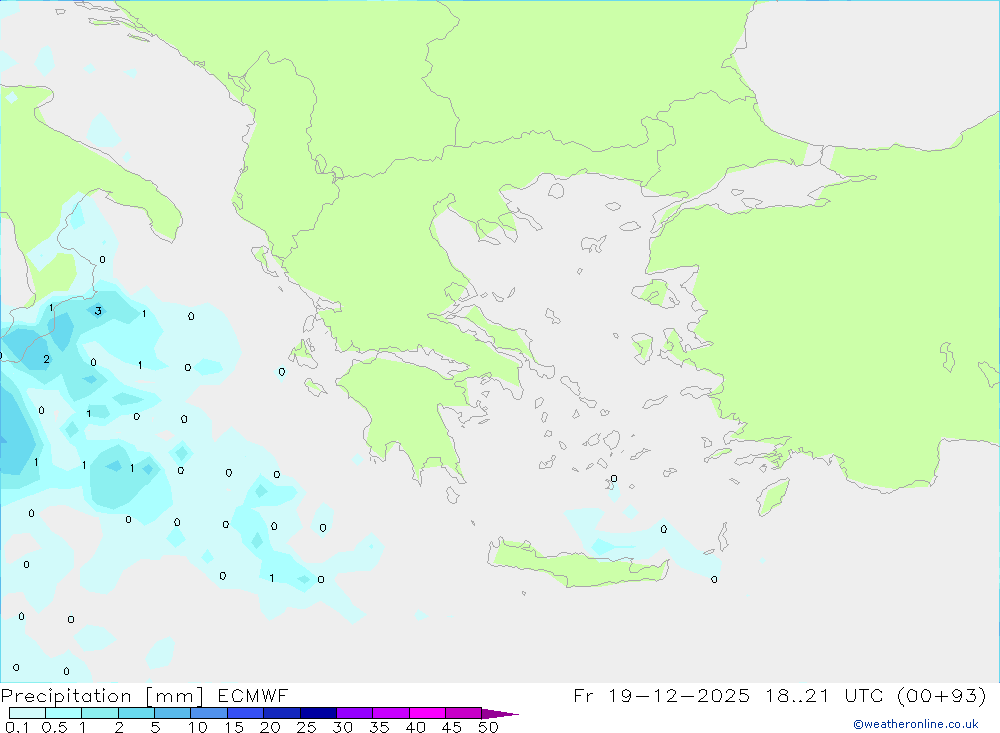Viewport: 1000px width, 733px height.
Task: Click the '5' legend scale label
Action: tap(155, 727)
